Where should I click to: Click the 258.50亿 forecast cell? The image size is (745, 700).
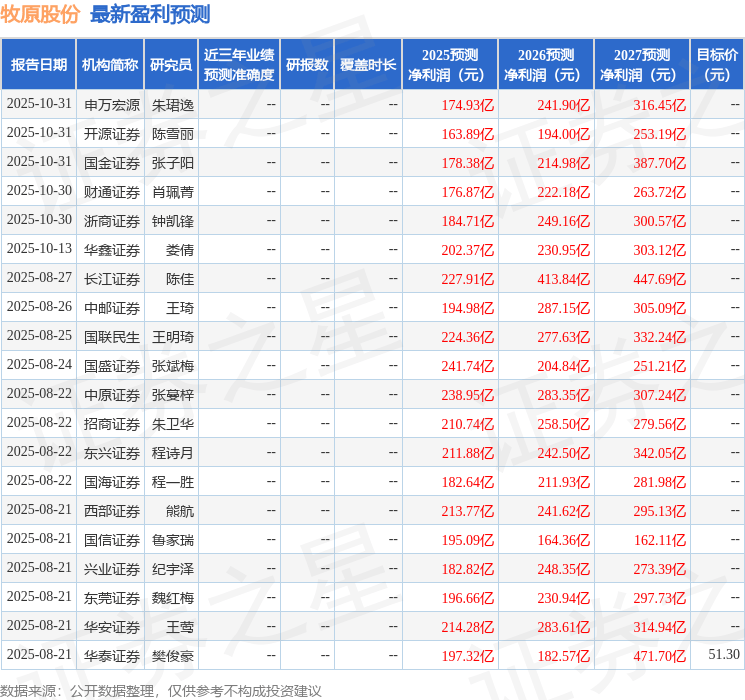pyautogui.click(x=564, y=424)
